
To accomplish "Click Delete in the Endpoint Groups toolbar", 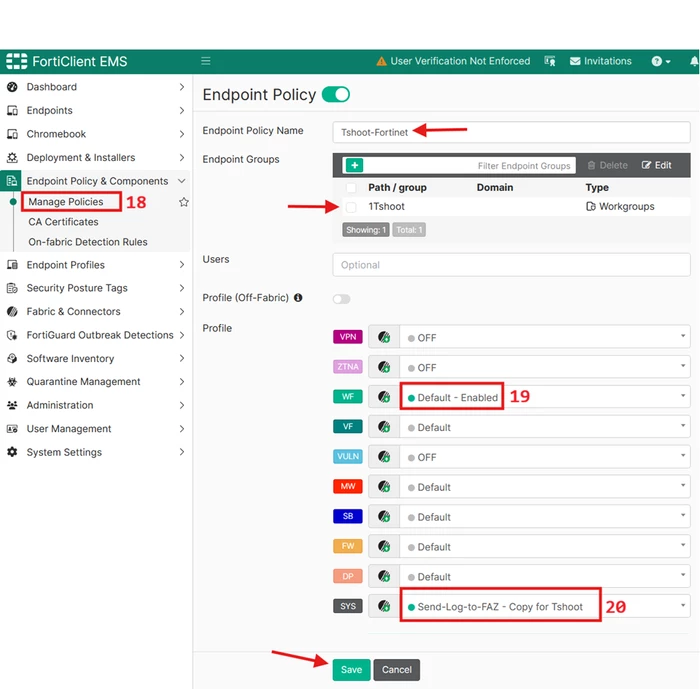I will tap(607, 165).
